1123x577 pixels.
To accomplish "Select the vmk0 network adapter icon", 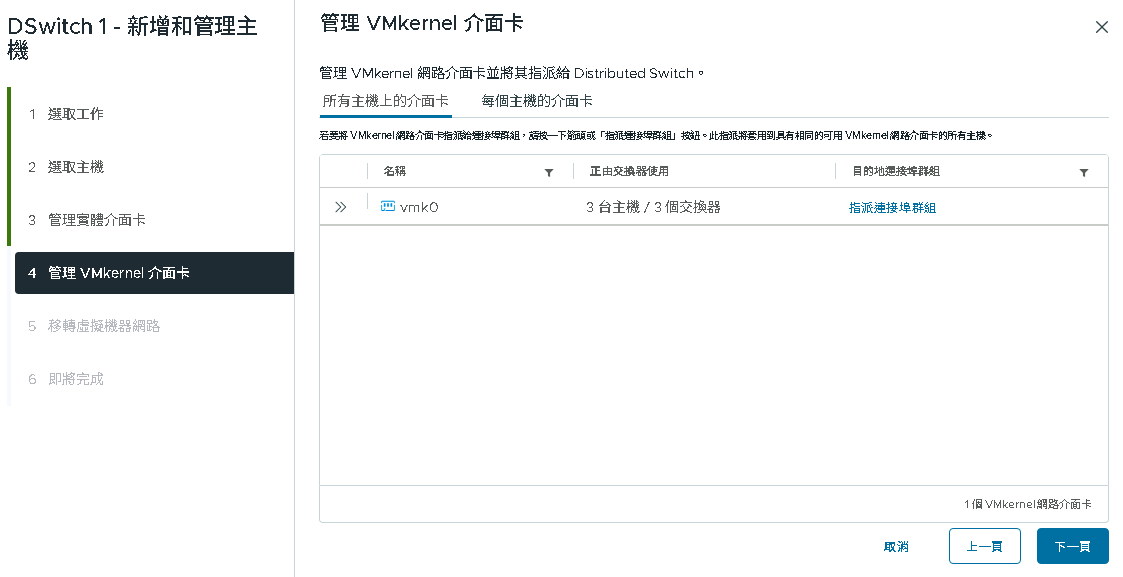I will point(387,207).
